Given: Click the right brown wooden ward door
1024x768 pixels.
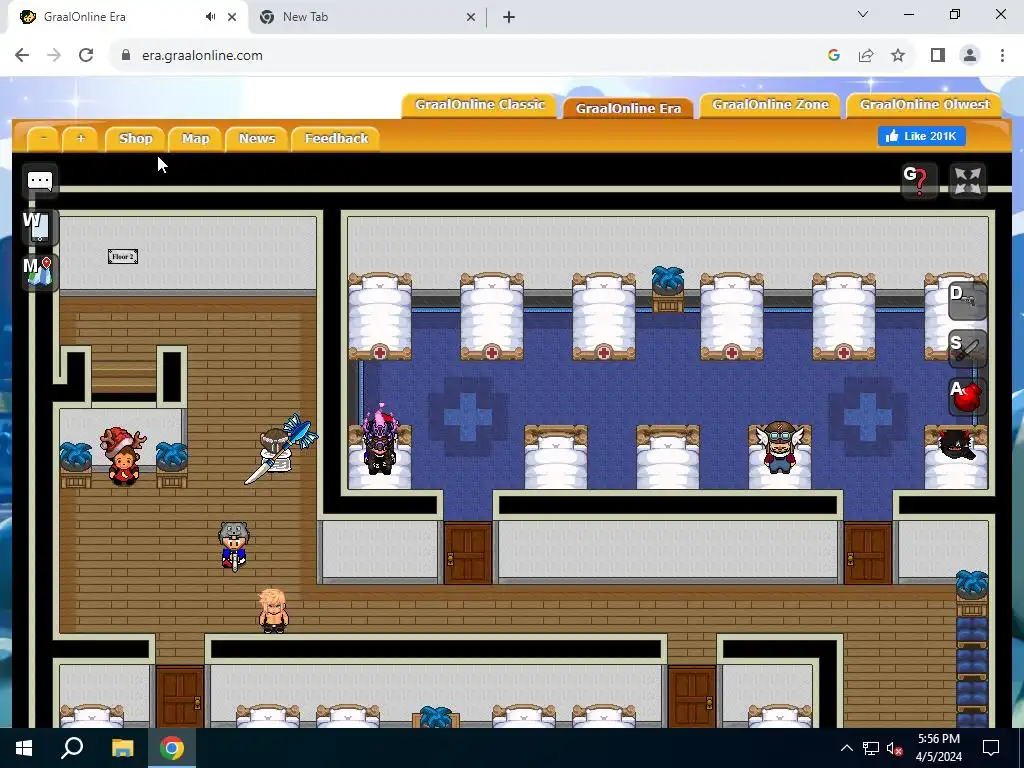Looking at the screenshot, I should (867, 552).
